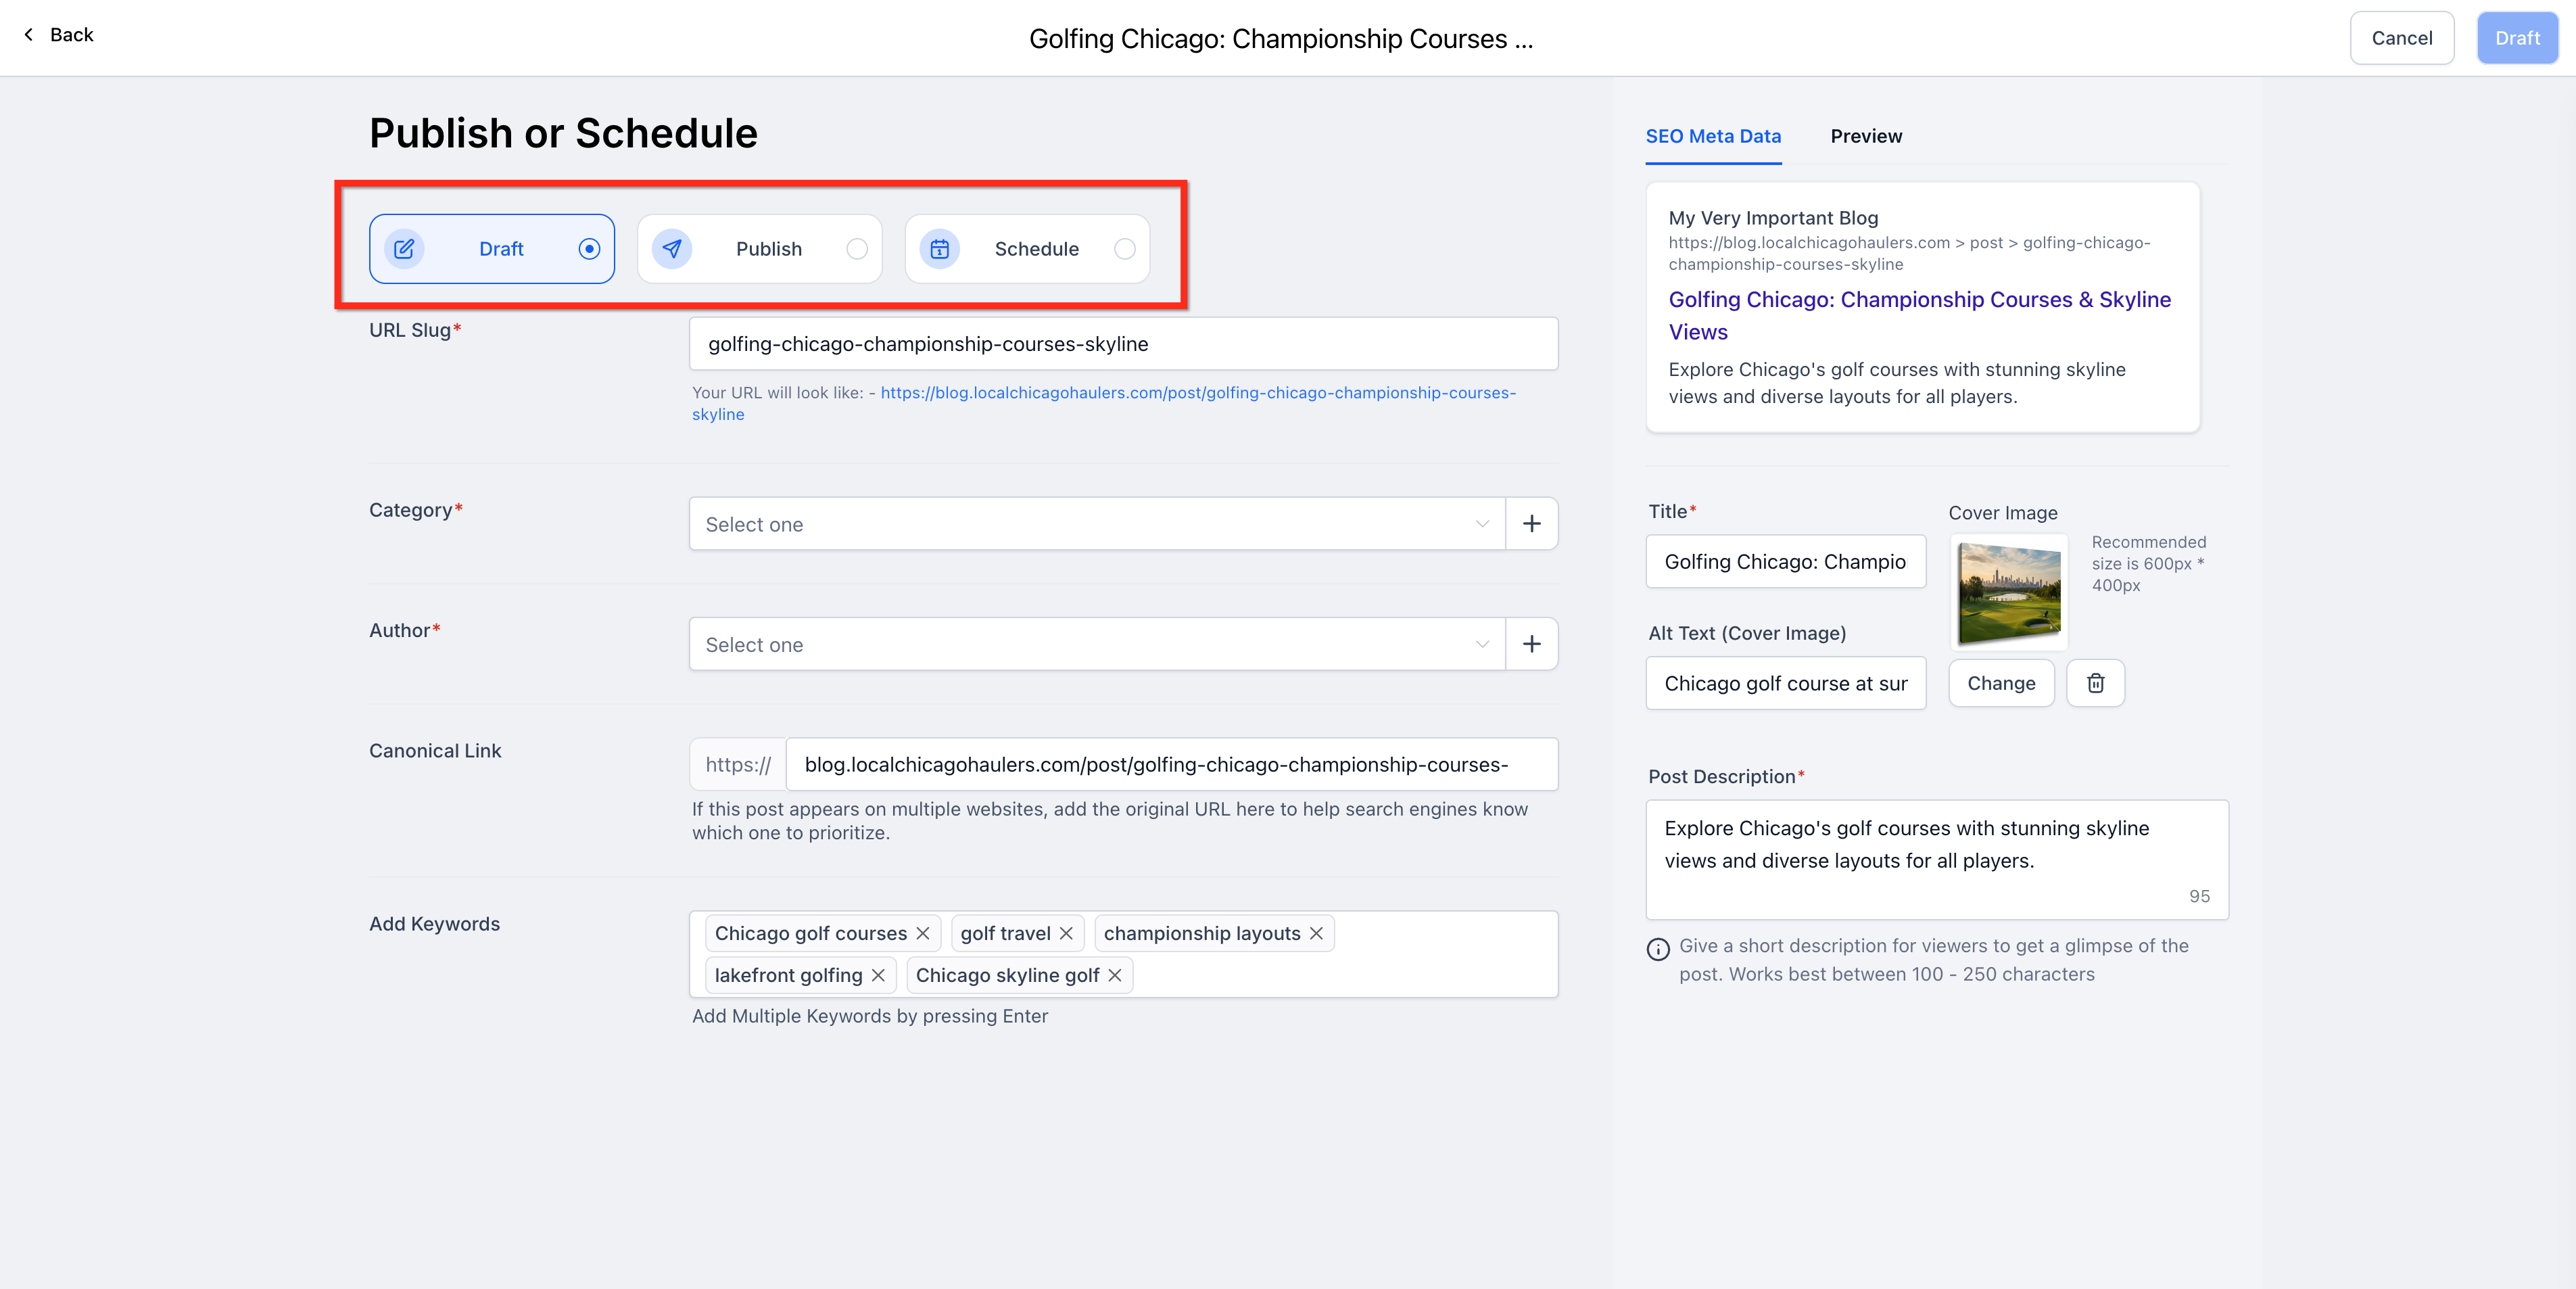
Task: Open the SEO Meta Data tab
Action: (x=1713, y=136)
